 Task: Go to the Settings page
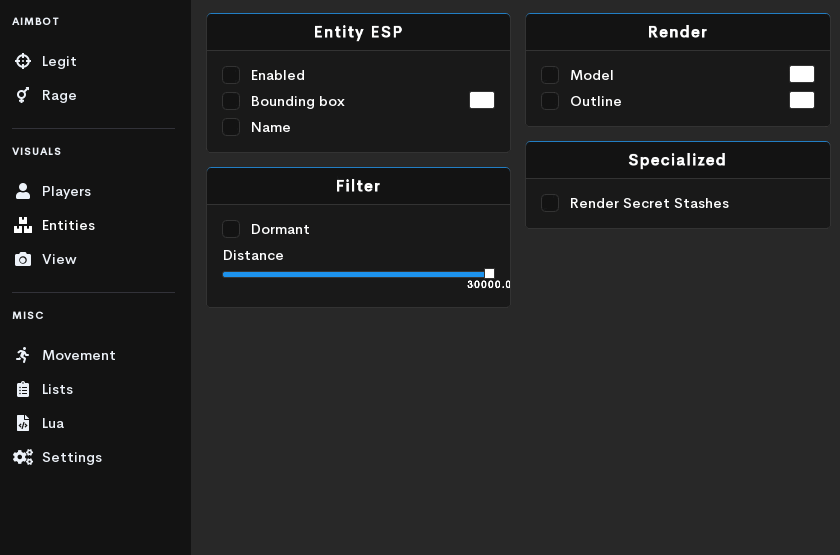pos(71,457)
